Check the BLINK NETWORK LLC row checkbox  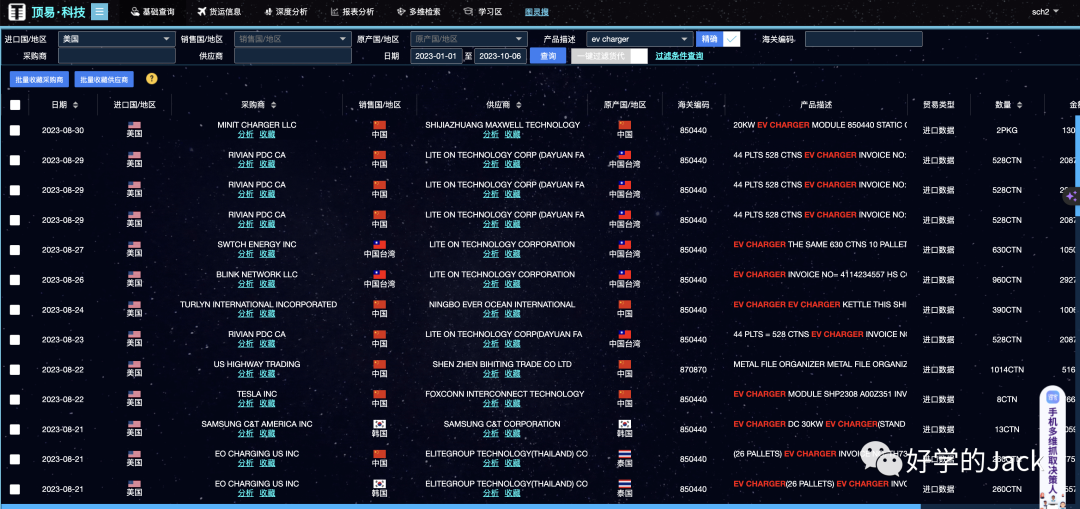pos(15,280)
